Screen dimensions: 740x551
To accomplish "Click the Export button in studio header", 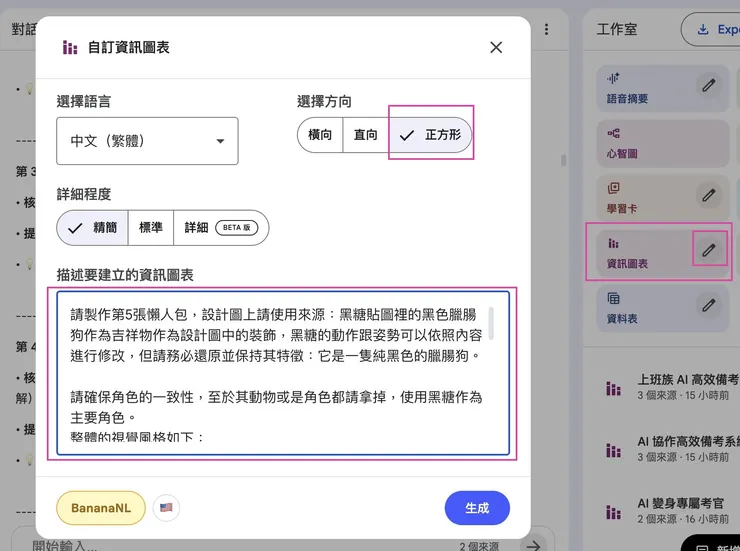I will pos(711,29).
